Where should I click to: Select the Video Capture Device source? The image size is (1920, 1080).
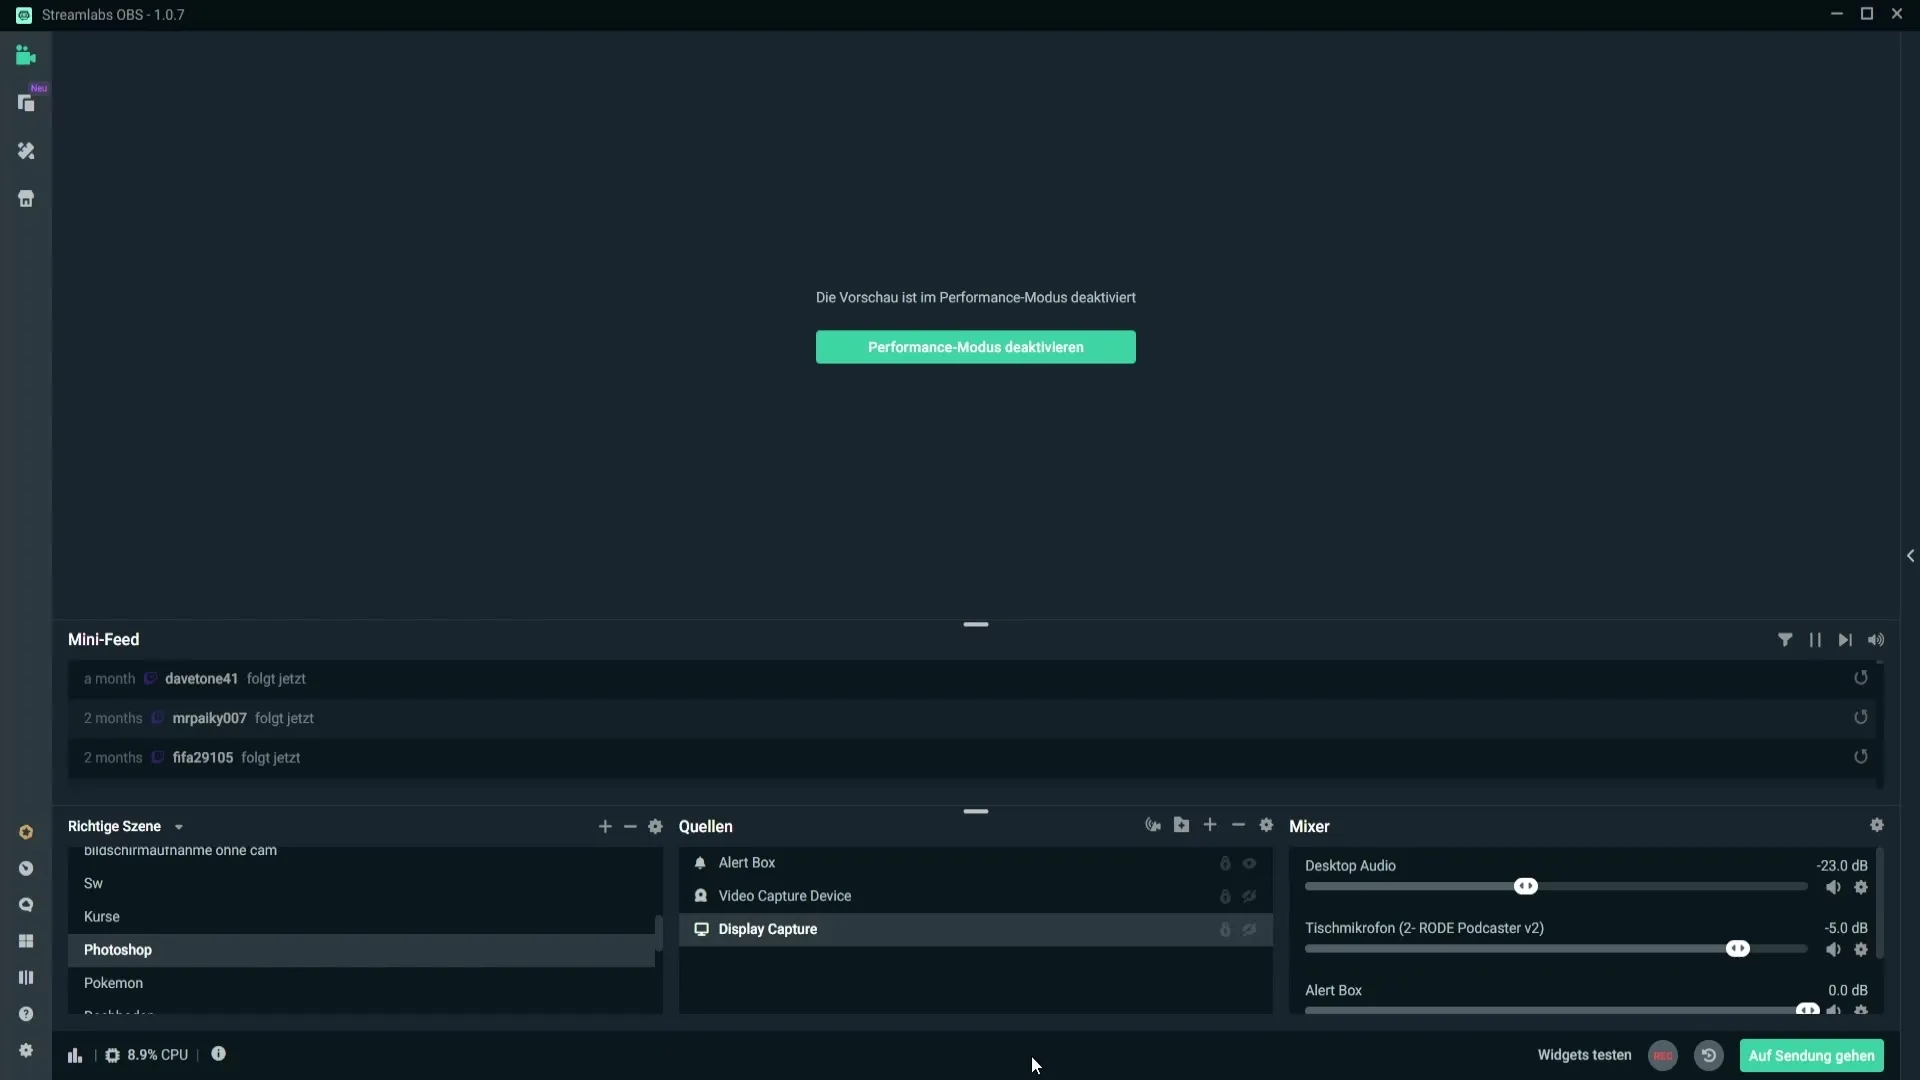[x=975, y=896]
